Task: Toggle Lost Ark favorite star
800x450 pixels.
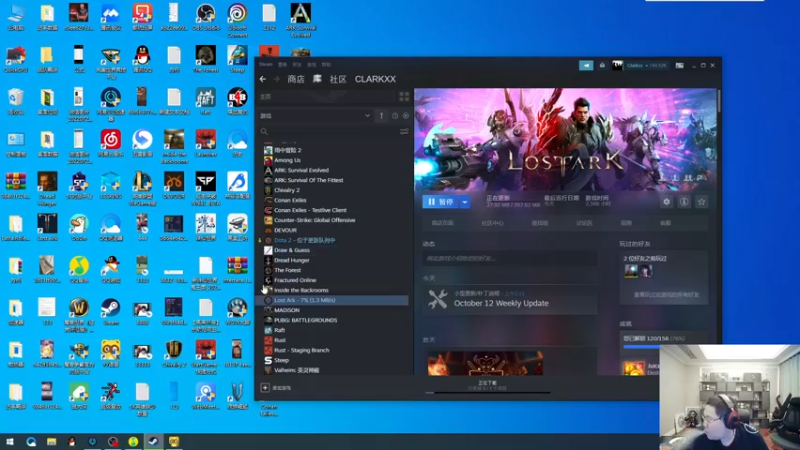Action: (702, 202)
